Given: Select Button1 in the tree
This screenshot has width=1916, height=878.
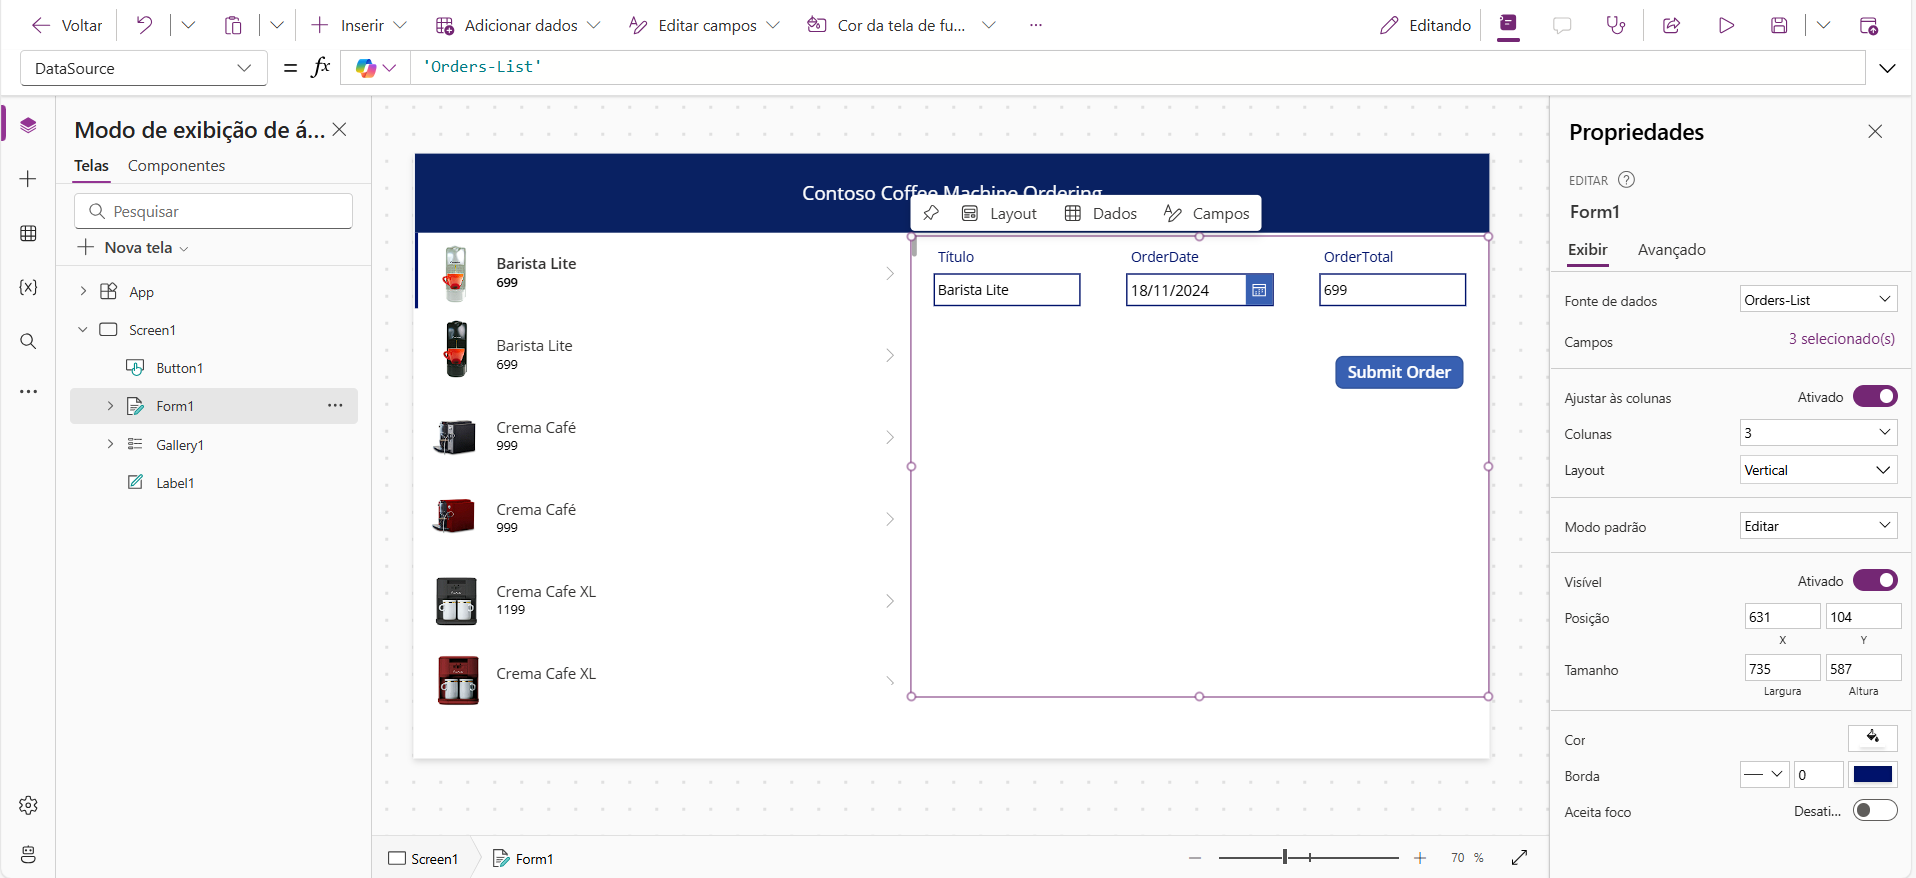Looking at the screenshot, I should click(179, 368).
